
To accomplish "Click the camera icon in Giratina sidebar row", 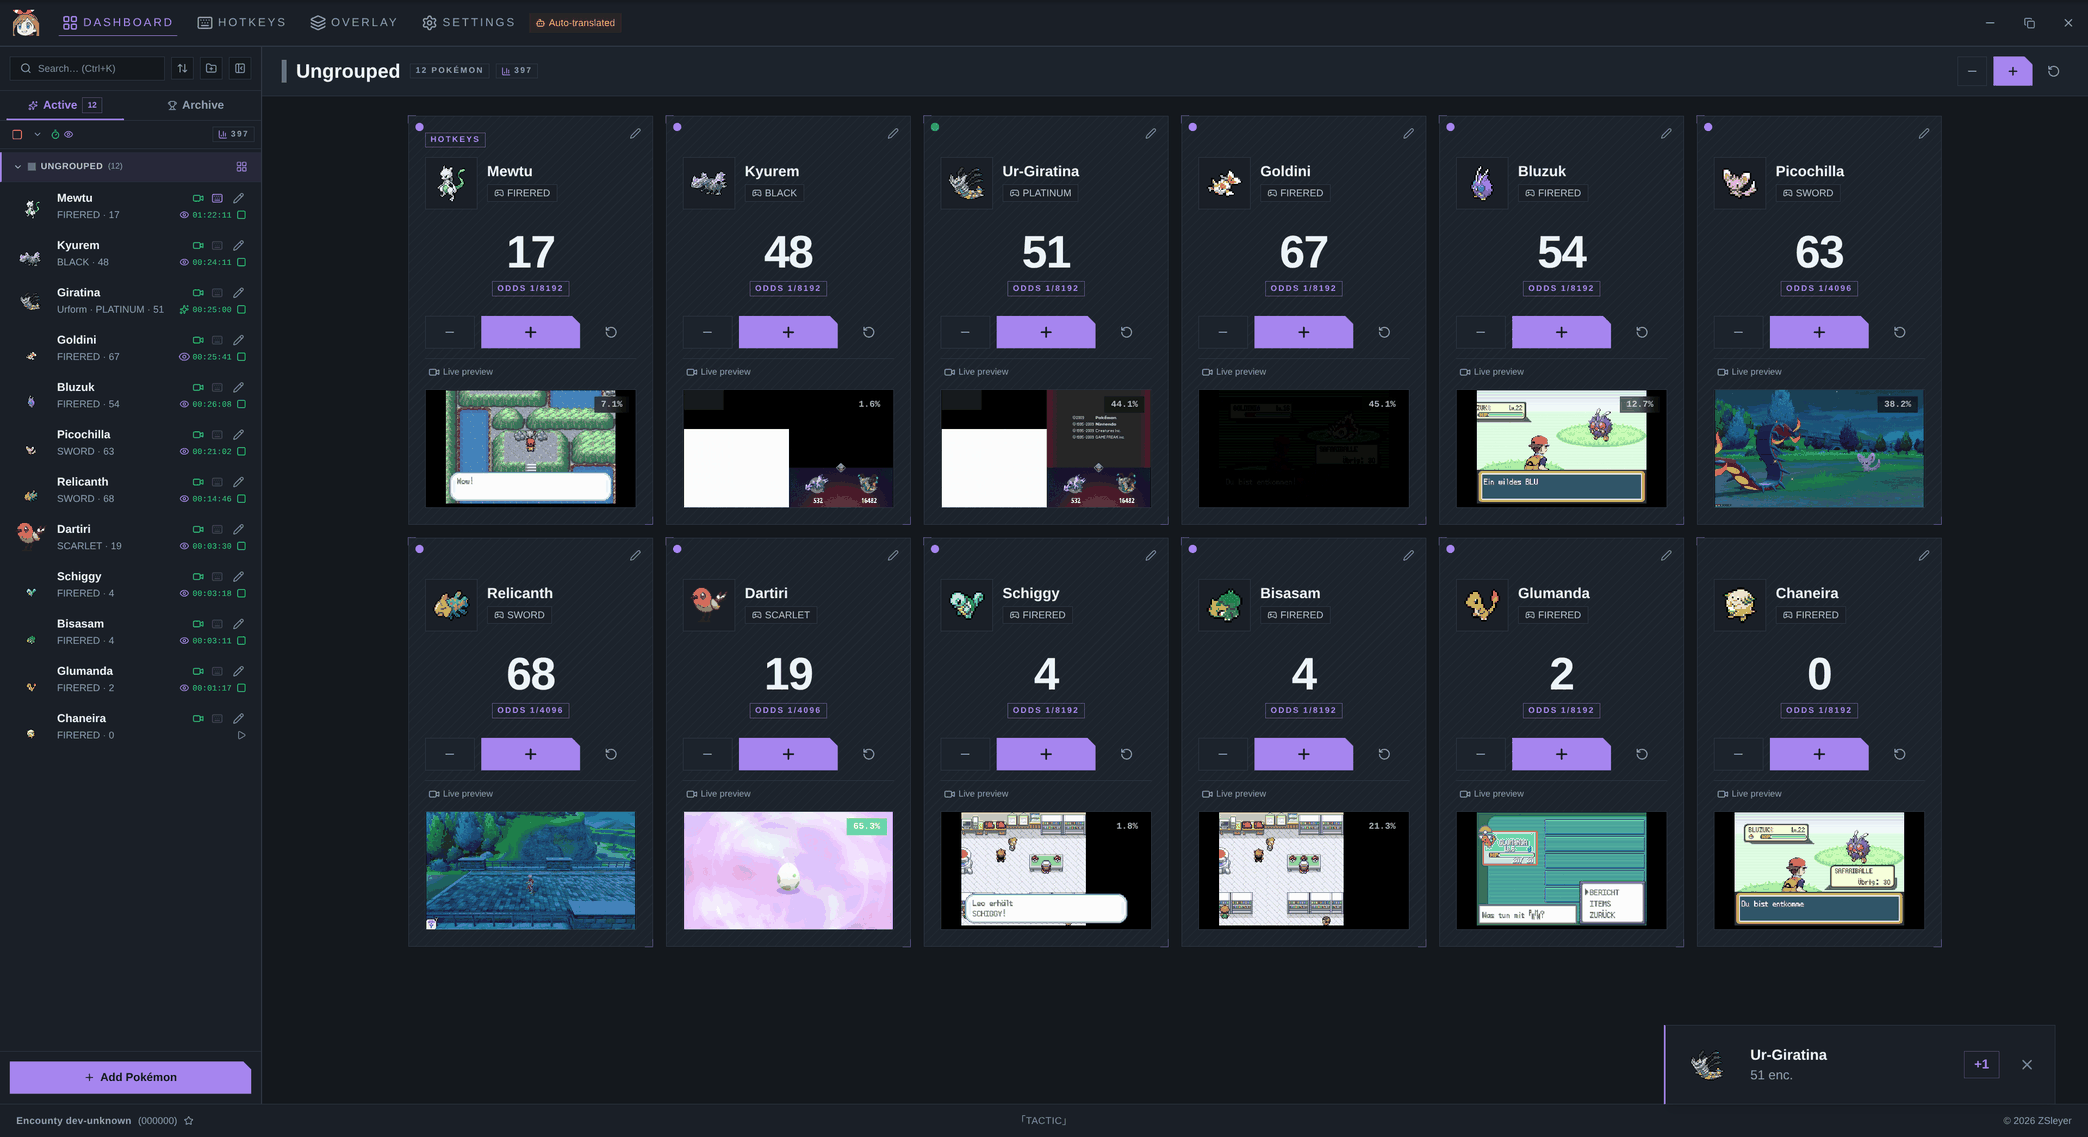I will pyautogui.click(x=198, y=293).
